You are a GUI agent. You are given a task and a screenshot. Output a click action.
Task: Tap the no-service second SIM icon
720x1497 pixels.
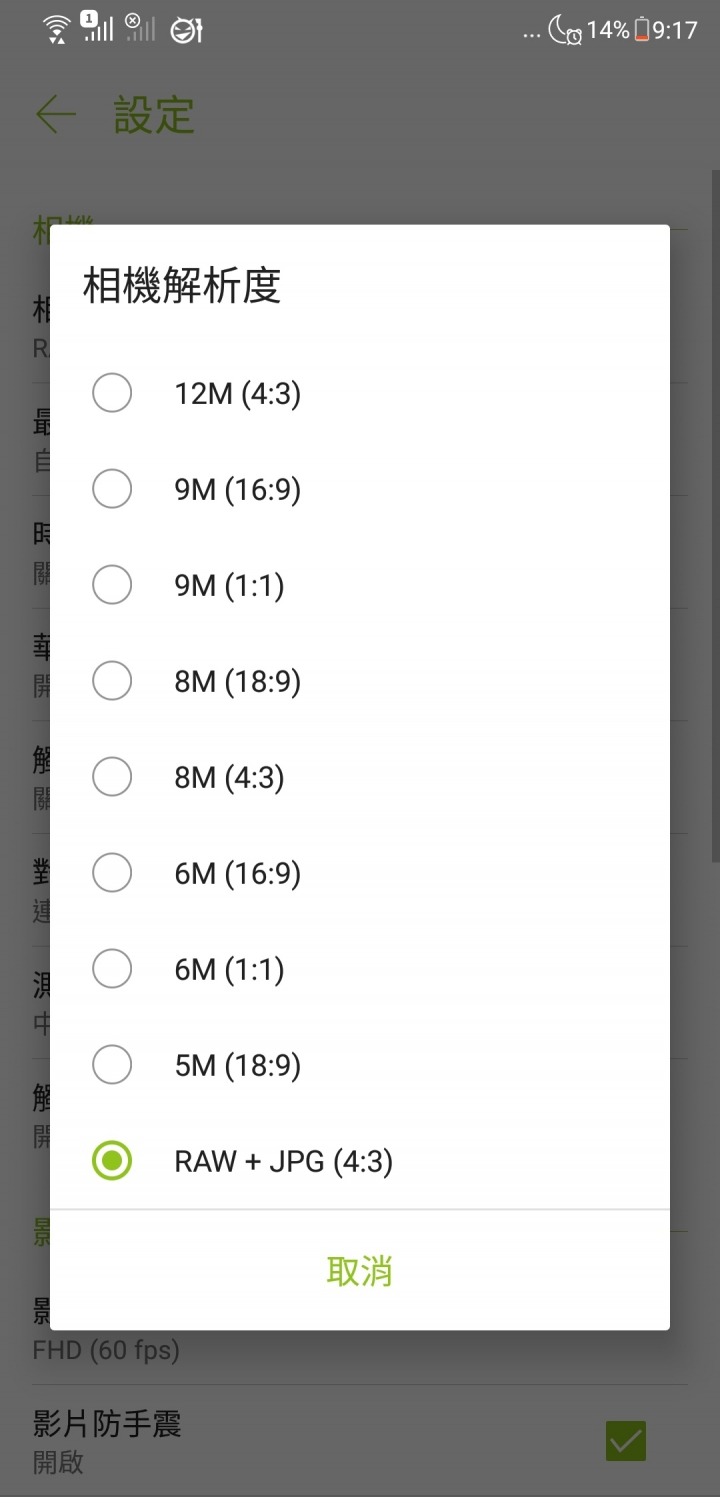(140, 28)
